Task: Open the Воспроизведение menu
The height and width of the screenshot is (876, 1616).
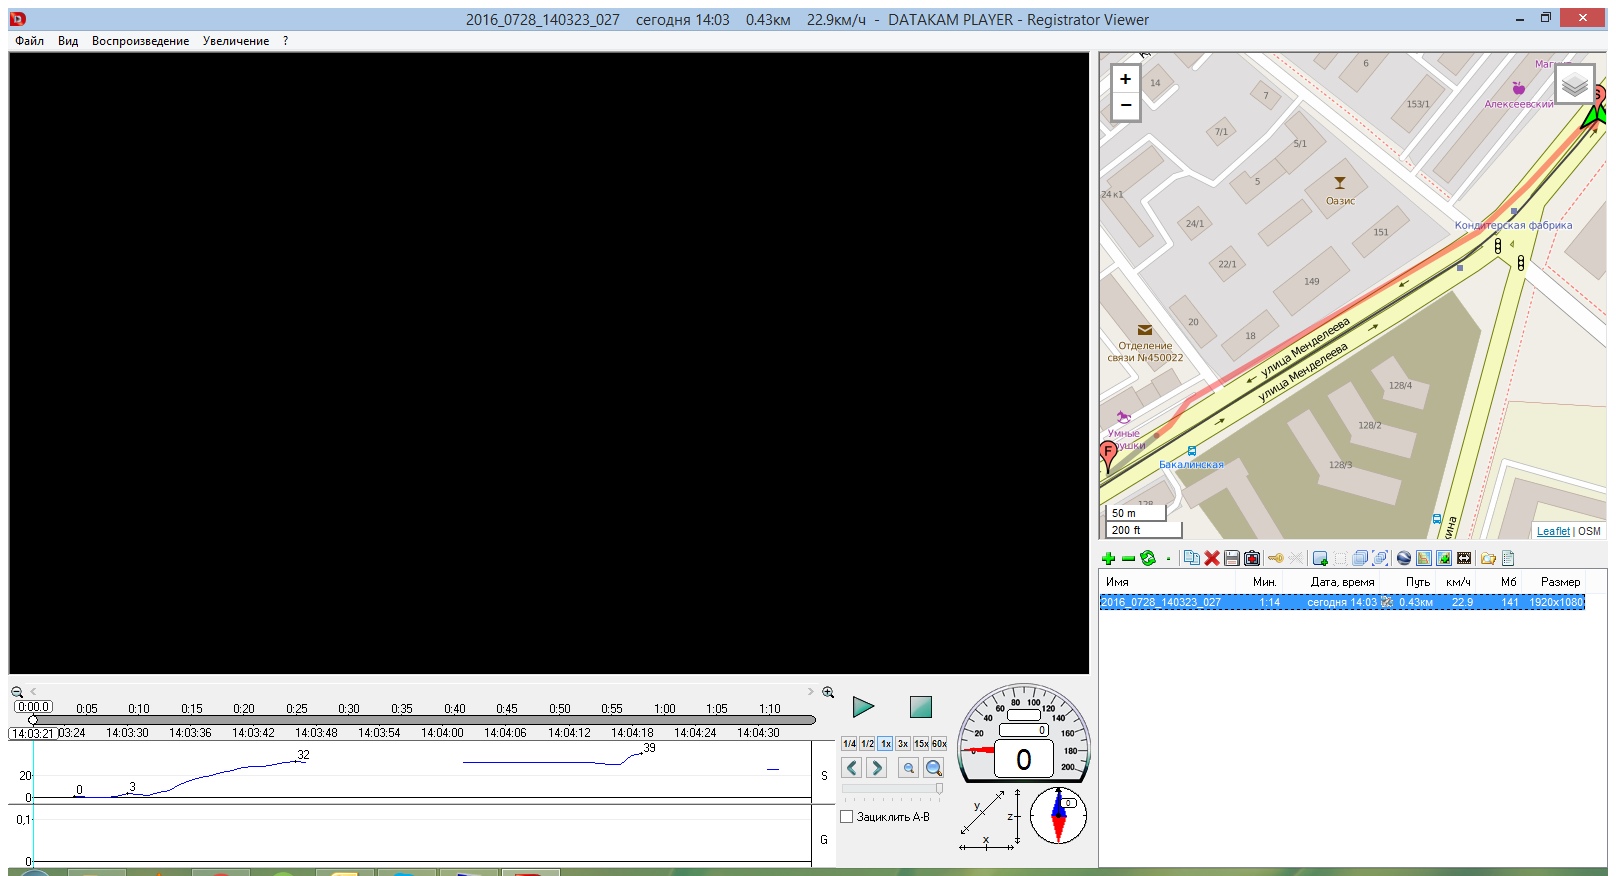Action: coord(140,41)
